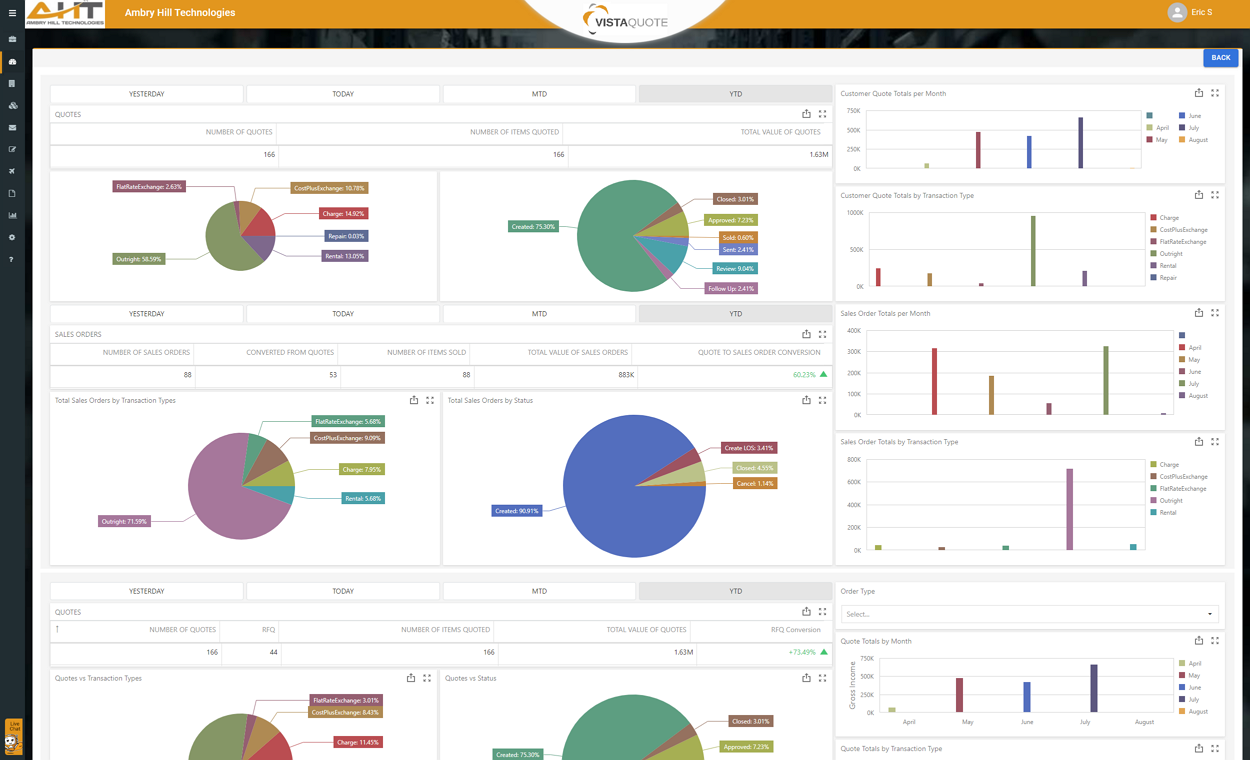Select the analytics bar-chart icon in the sidebar

pos(11,215)
